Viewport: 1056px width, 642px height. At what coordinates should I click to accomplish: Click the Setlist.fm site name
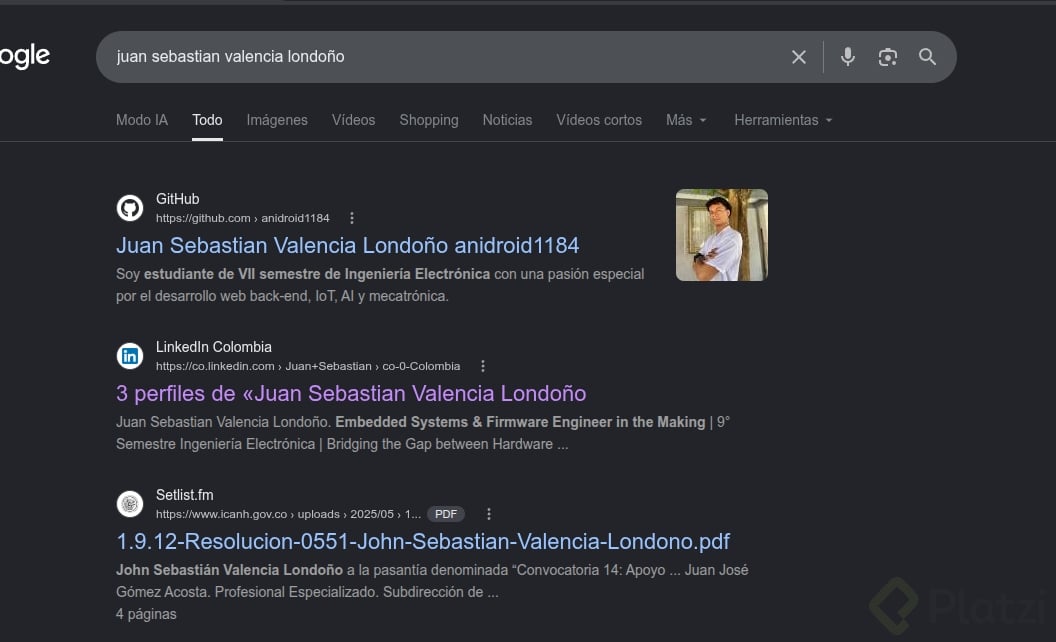pyautogui.click(x=185, y=495)
